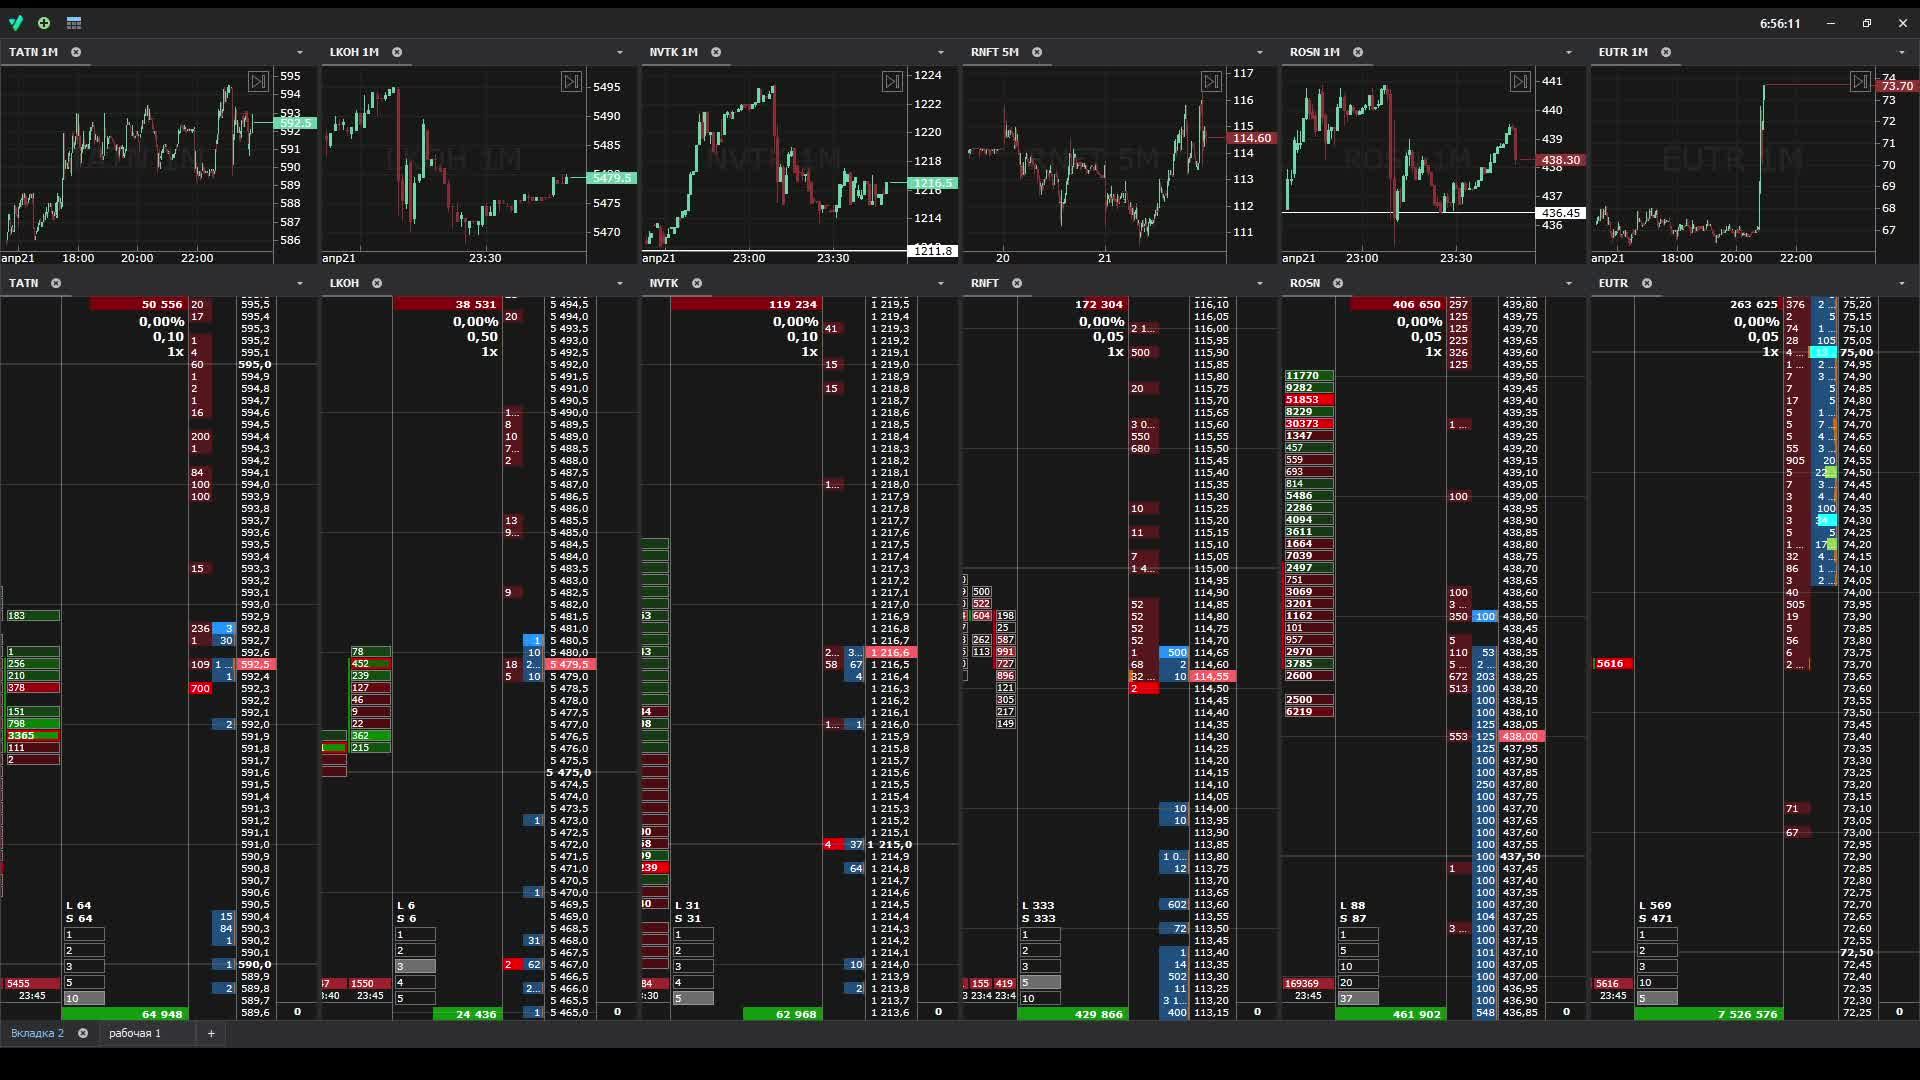Click the 438,00 price level in ROSN ladder
Screen dimensions: 1920x1080
[x=1520, y=736]
